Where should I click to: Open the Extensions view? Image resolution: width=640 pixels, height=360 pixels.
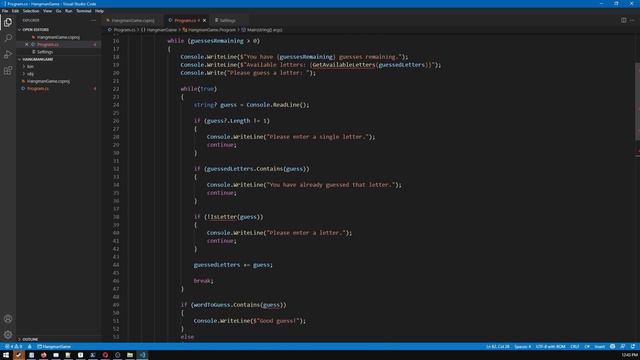(8, 71)
